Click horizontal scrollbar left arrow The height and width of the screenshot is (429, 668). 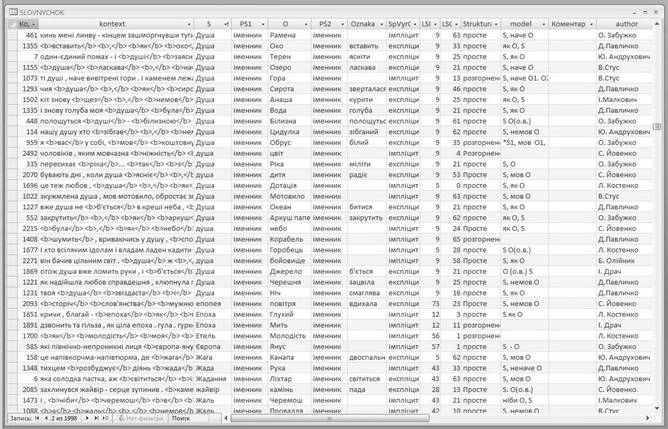click(x=226, y=418)
